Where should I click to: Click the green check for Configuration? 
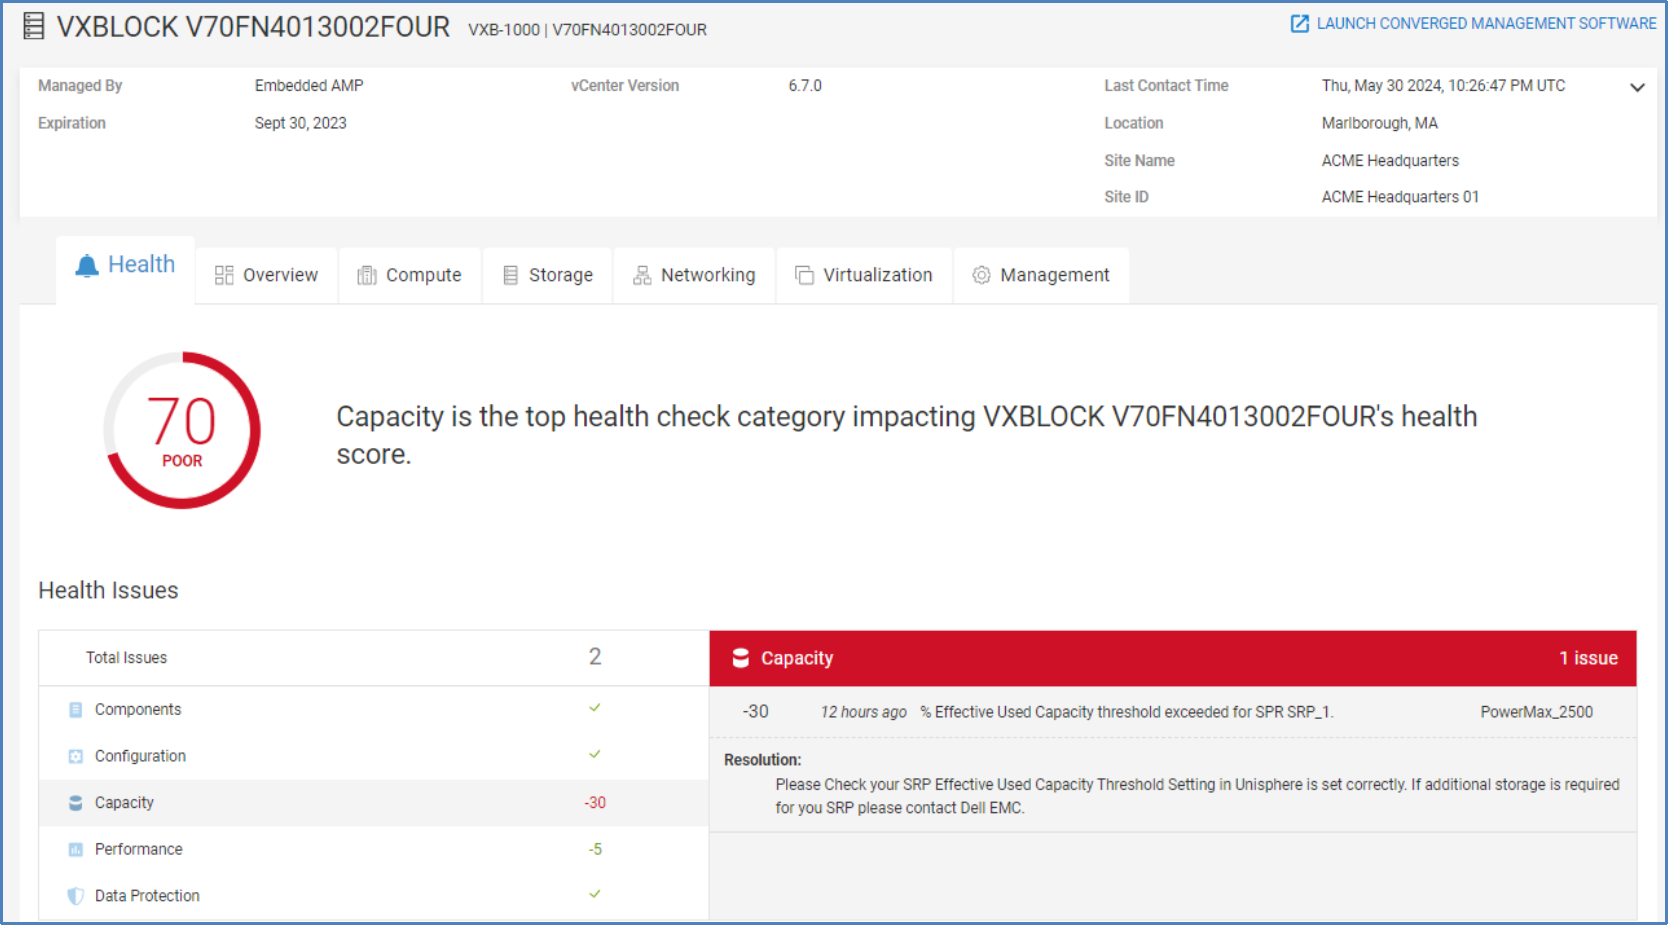click(595, 754)
